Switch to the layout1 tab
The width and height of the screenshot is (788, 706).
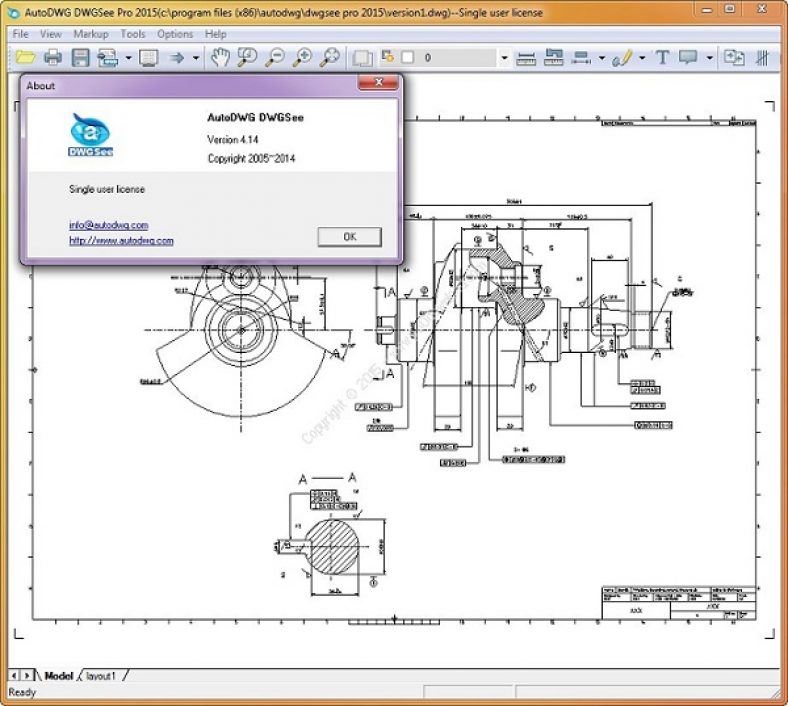pyautogui.click(x=101, y=676)
